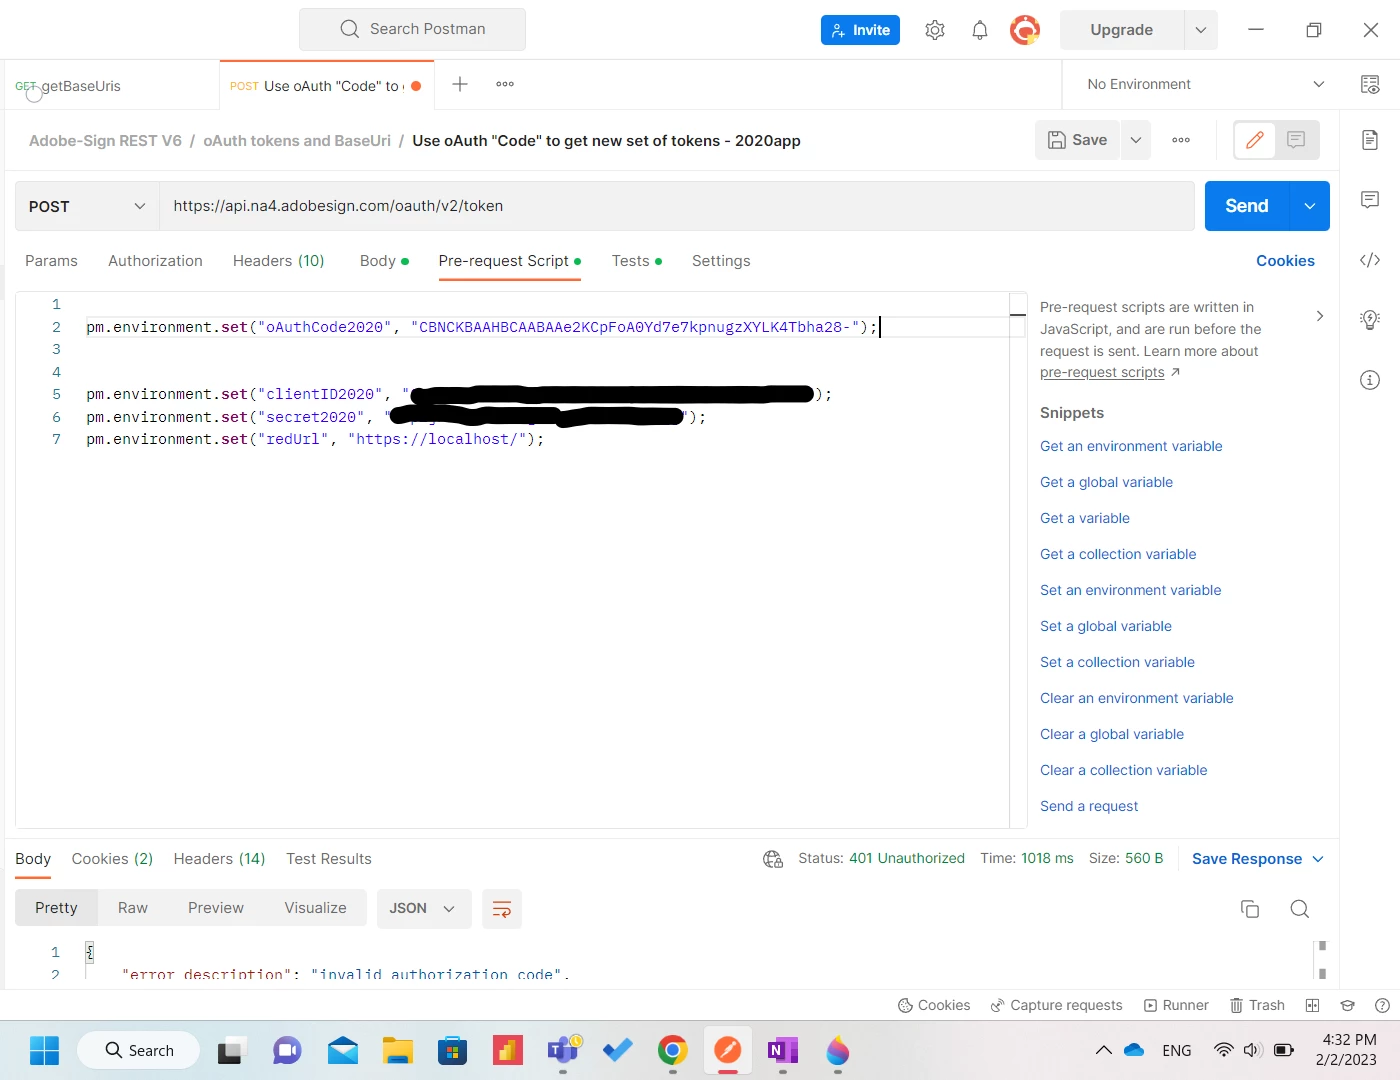Open the Postman settings gear icon
This screenshot has height=1080, width=1400.
pos(935,30)
